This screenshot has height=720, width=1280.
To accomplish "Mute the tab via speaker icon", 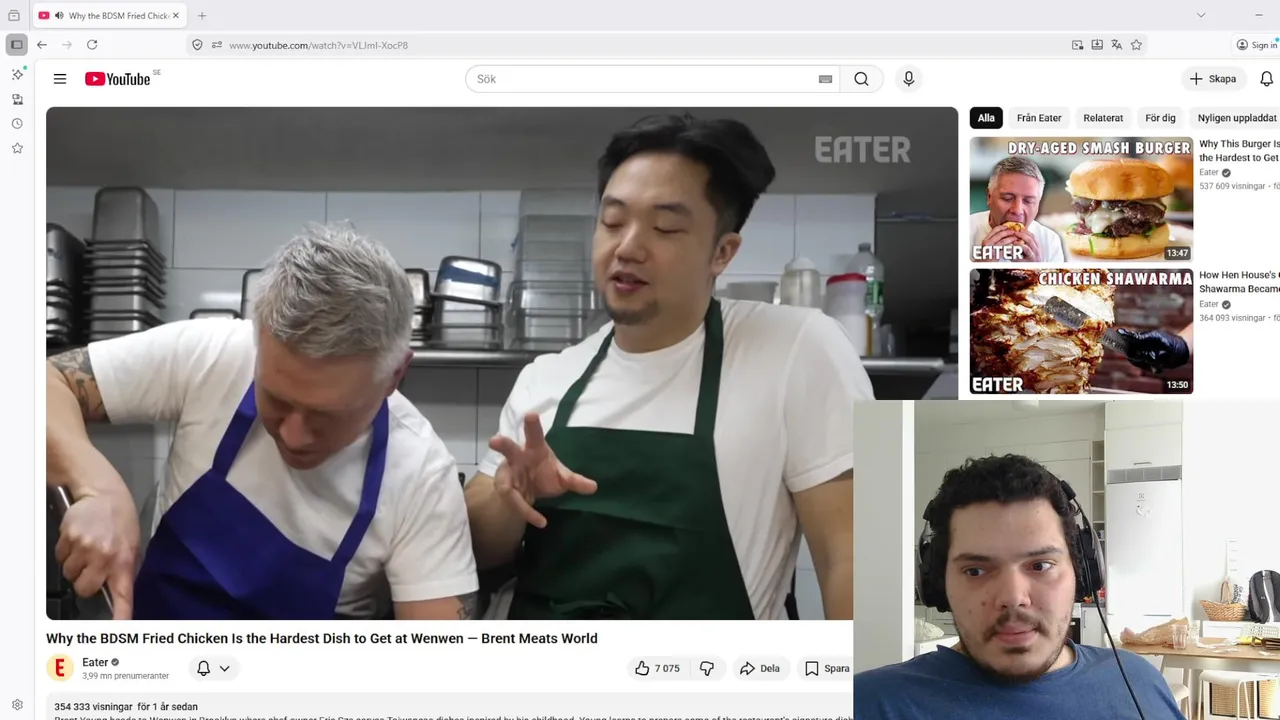I will point(59,16).
